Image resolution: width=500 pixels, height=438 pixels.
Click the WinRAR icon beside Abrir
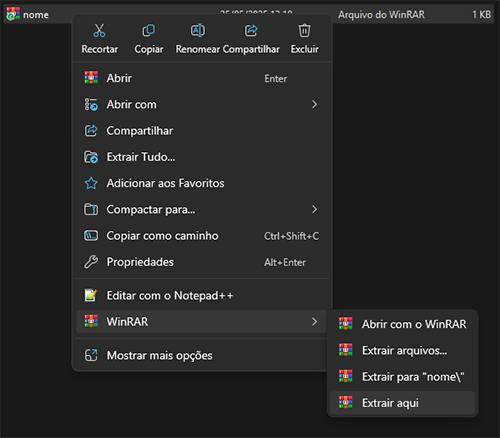[91, 78]
